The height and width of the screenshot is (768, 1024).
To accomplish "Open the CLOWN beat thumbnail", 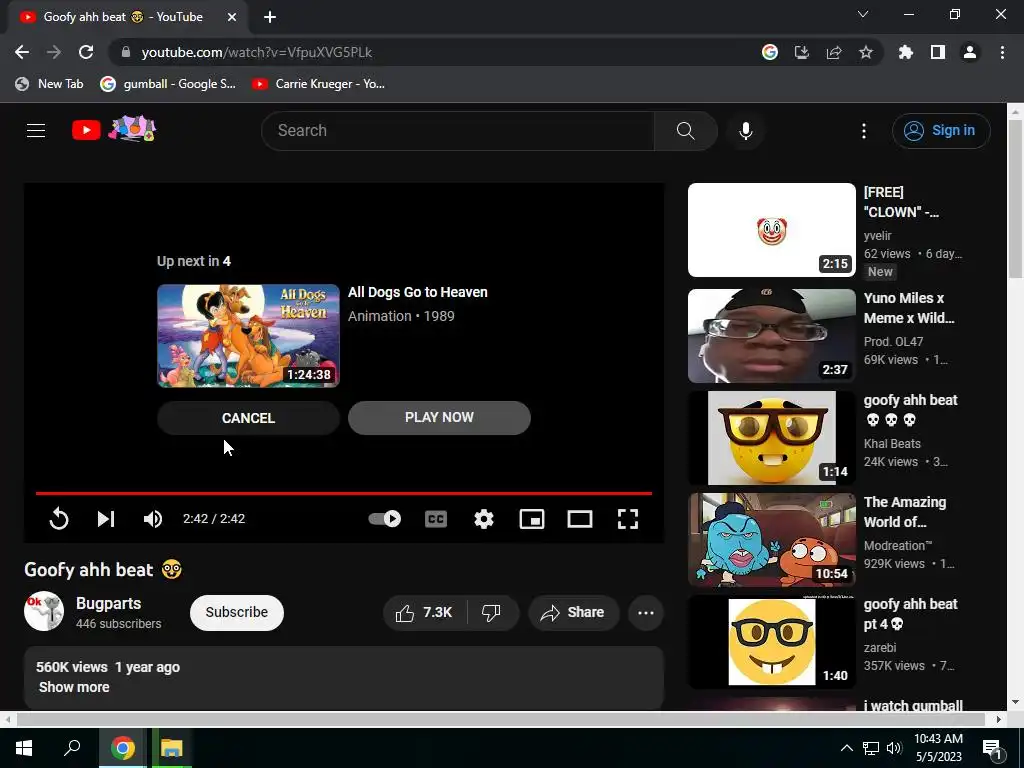I will [x=771, y=230].
